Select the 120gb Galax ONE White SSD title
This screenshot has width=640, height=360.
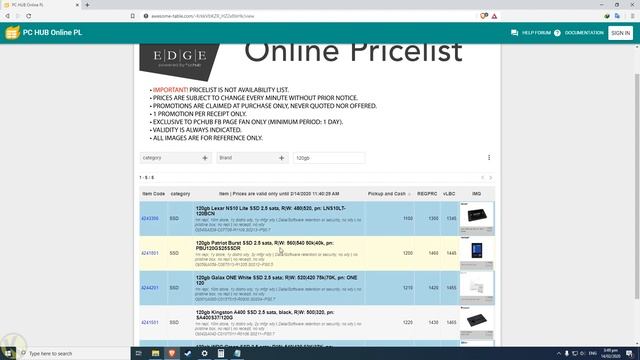pyautogui.click(x=277, y=280)
